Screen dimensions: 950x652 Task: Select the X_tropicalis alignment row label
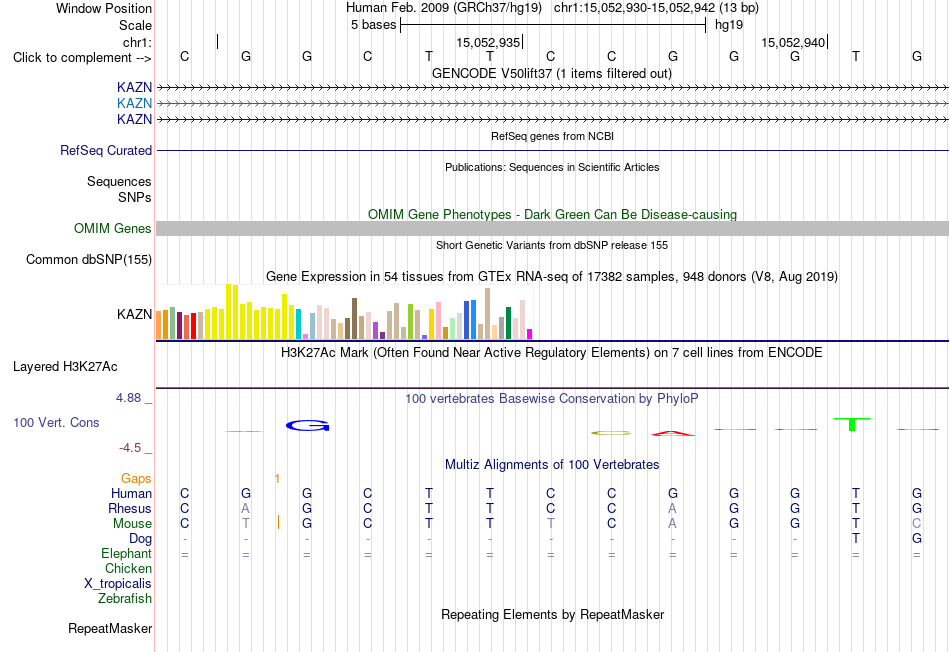coord(118,584)
